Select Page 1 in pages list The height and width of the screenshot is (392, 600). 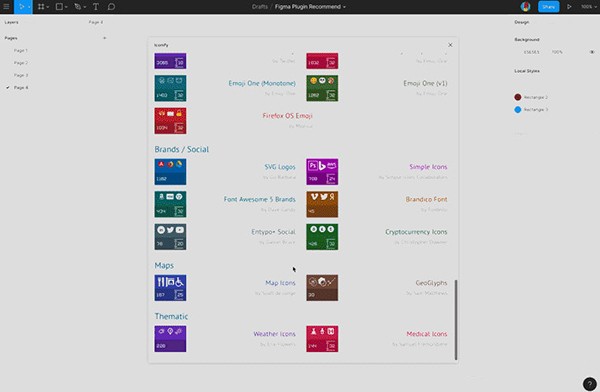(x=21, y=51)
